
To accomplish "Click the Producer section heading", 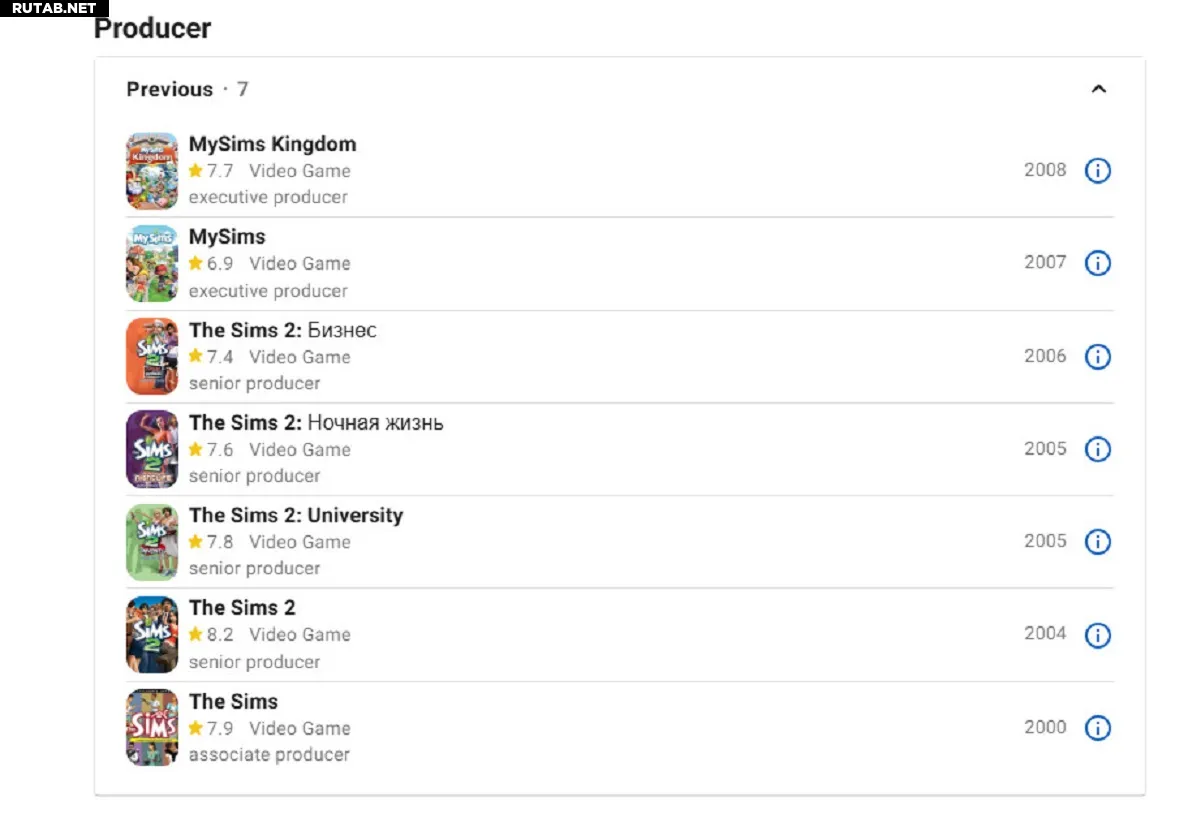I will tap(152, 28).
